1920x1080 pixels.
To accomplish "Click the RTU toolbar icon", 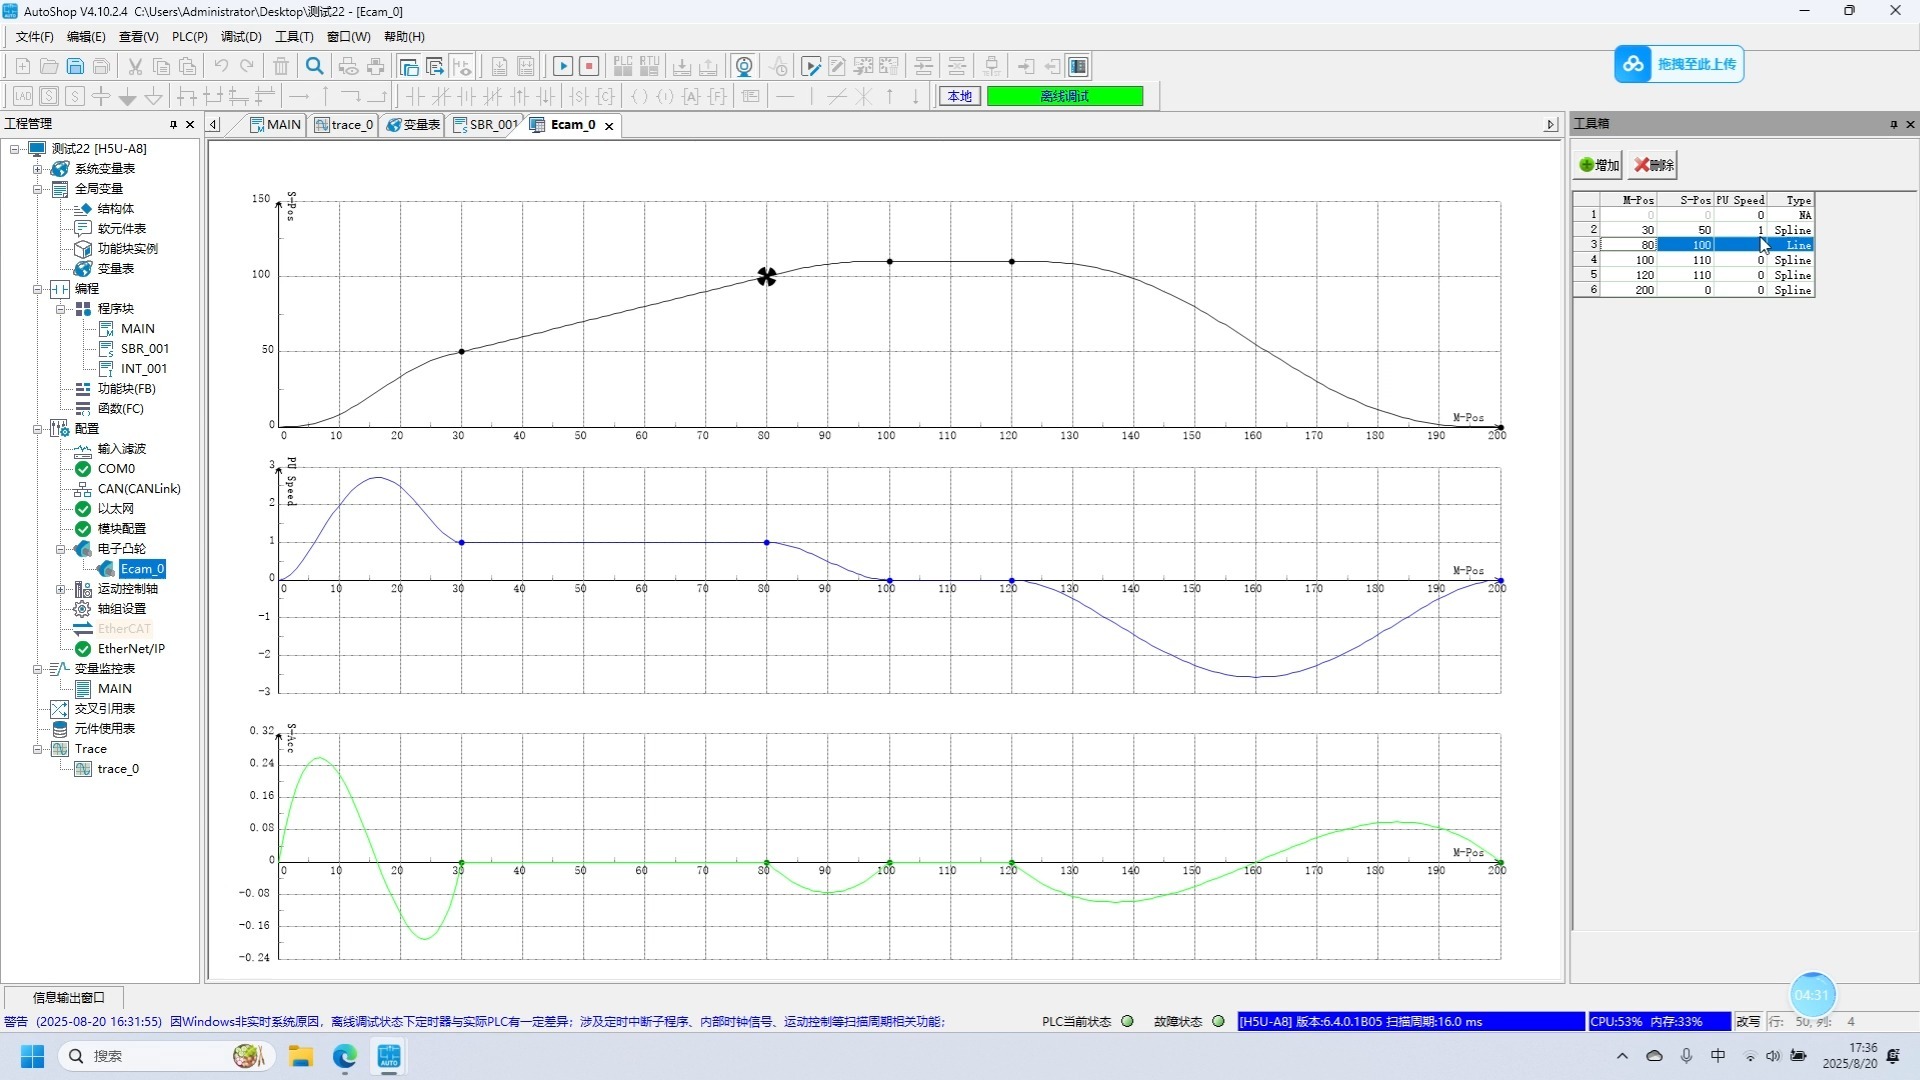I will [x=649, y=66].
